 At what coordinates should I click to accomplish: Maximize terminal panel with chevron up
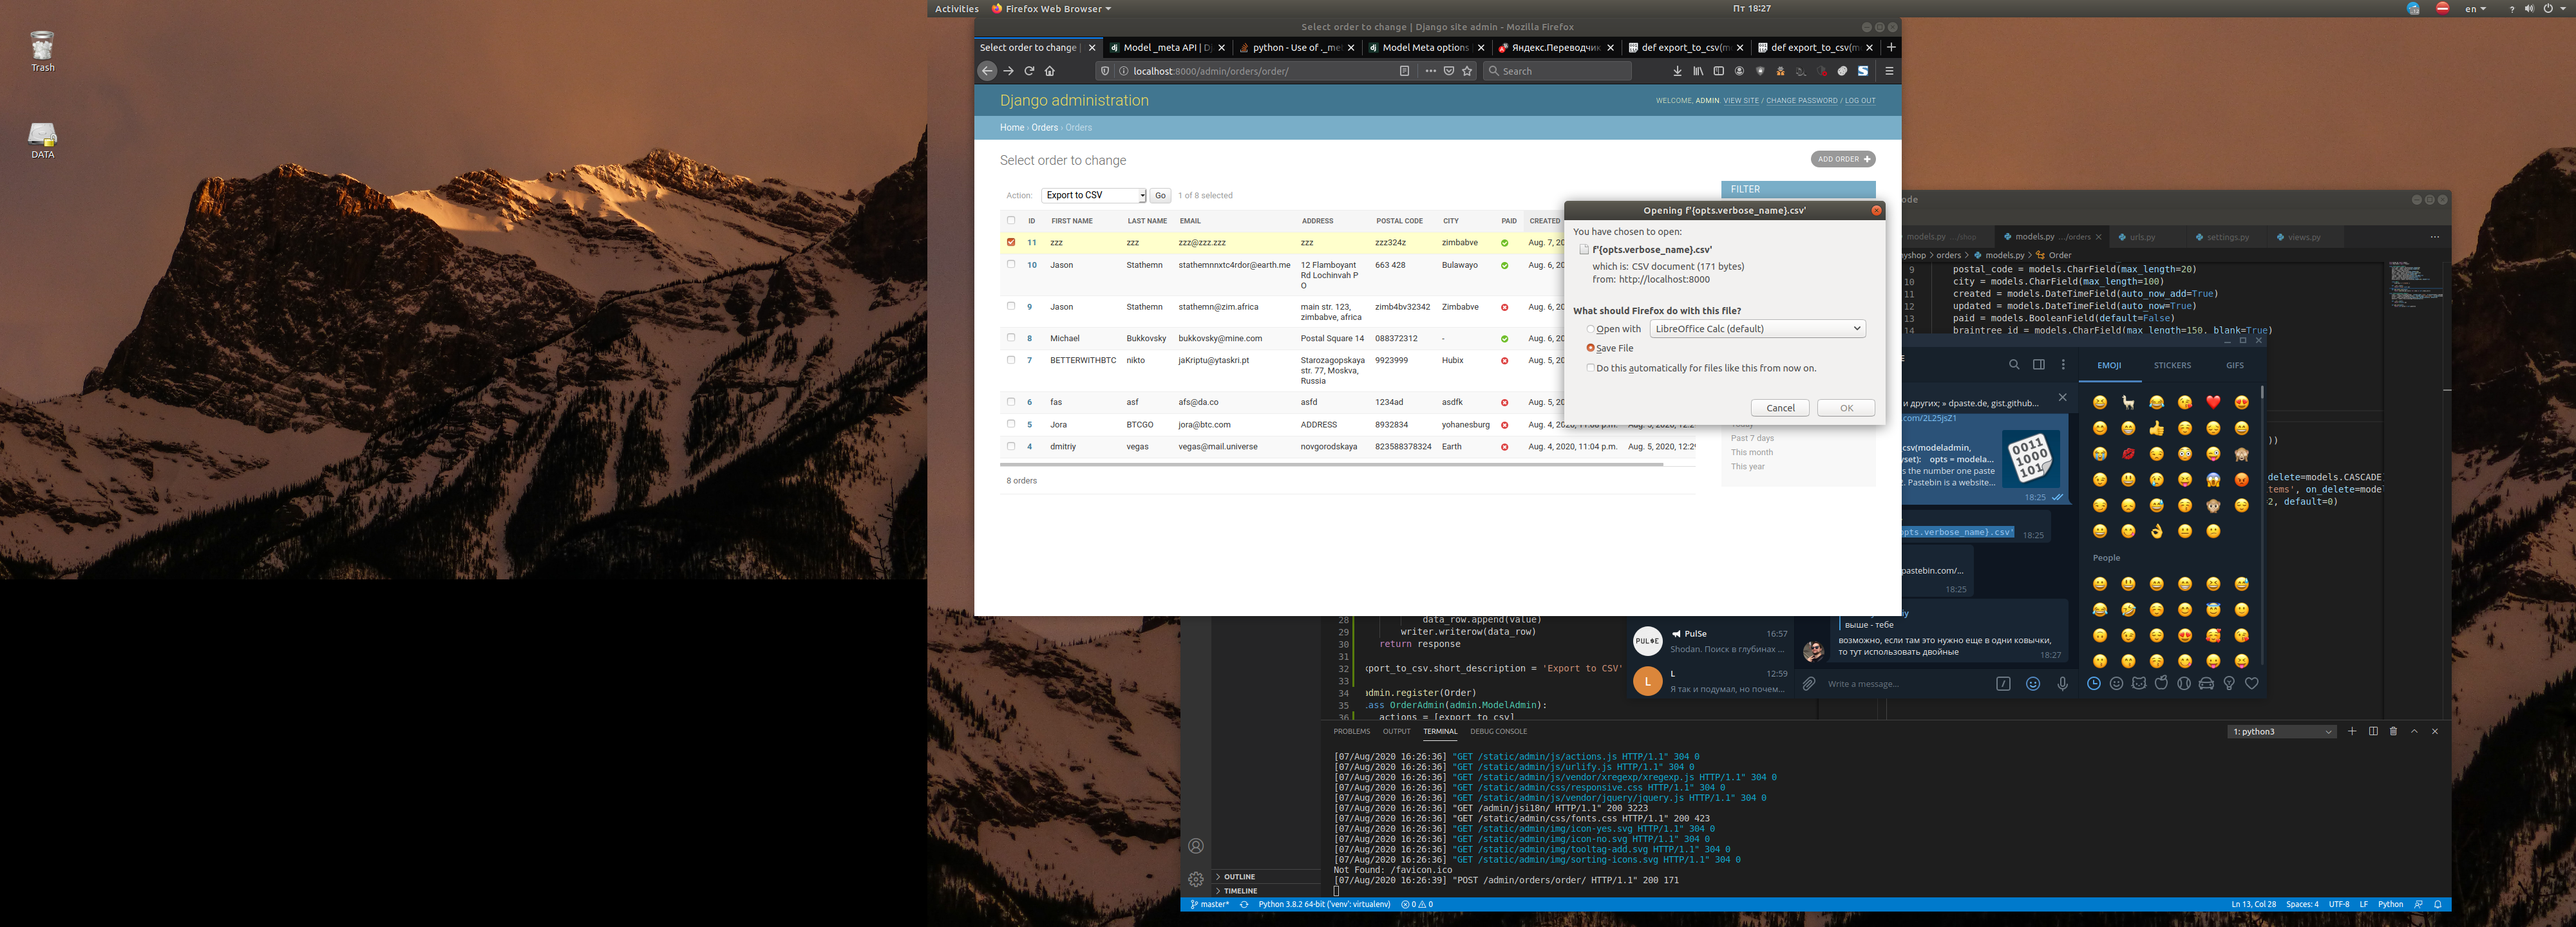click(2414, 731)
